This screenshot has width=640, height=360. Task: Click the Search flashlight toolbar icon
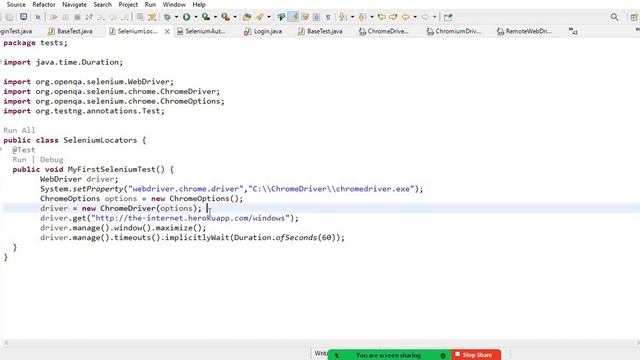click(x=281, y=17)
